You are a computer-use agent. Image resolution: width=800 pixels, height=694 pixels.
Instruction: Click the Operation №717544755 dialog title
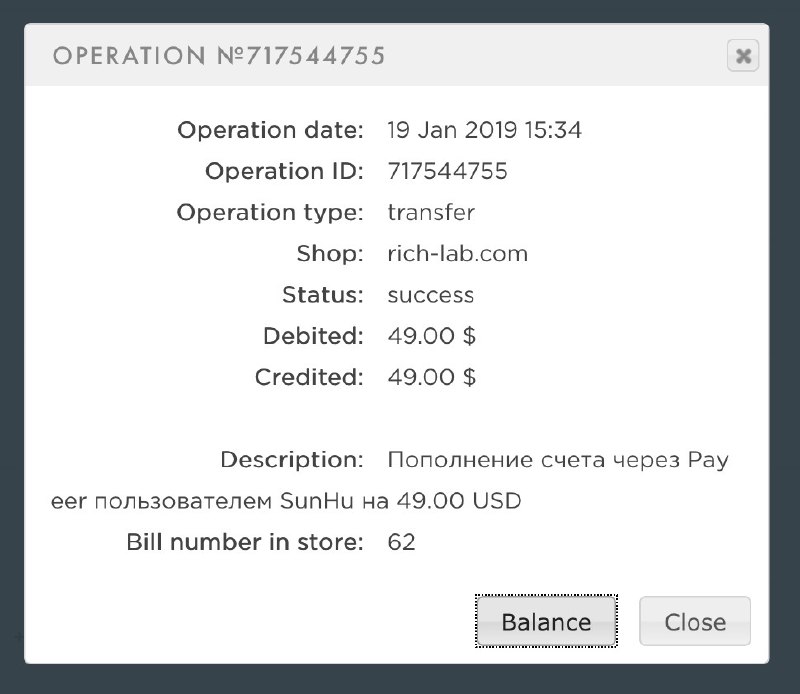coord(219,56)
